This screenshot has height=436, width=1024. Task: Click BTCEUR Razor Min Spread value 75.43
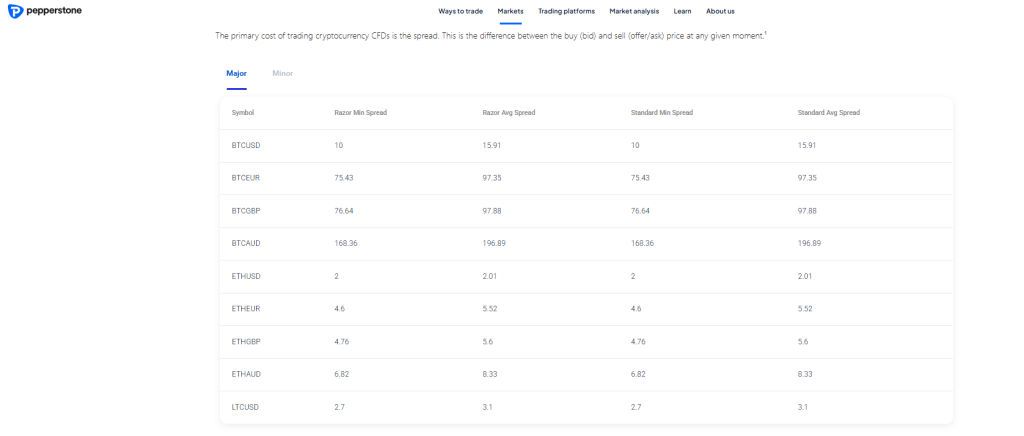click(x=344, y=178)
